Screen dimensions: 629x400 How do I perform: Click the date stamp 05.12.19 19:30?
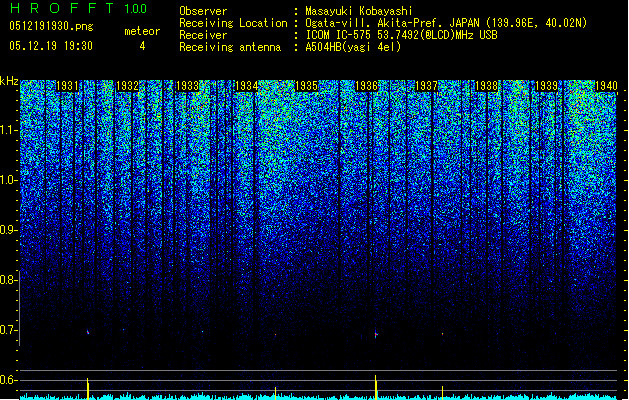pyautogui.click(x=51, y=46)
